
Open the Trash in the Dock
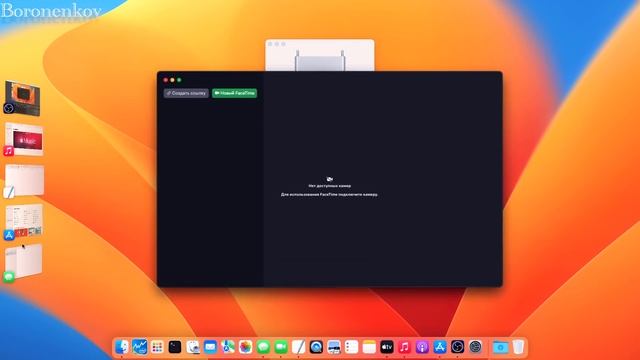pyautogui.click(x=518, y=347)
